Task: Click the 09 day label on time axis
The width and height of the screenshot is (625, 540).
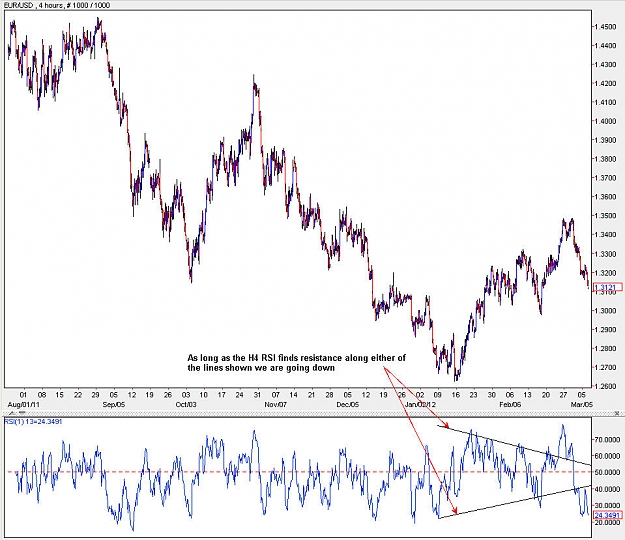Action: (x=438, y=395)
